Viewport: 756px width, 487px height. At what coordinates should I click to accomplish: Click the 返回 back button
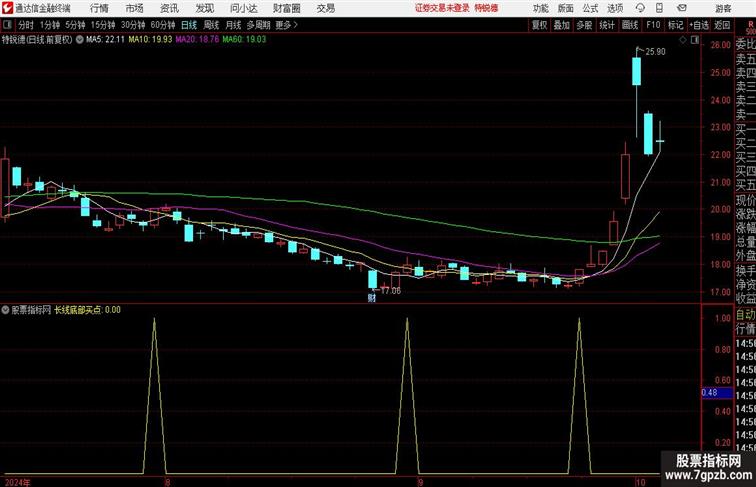tap(722, 25)
